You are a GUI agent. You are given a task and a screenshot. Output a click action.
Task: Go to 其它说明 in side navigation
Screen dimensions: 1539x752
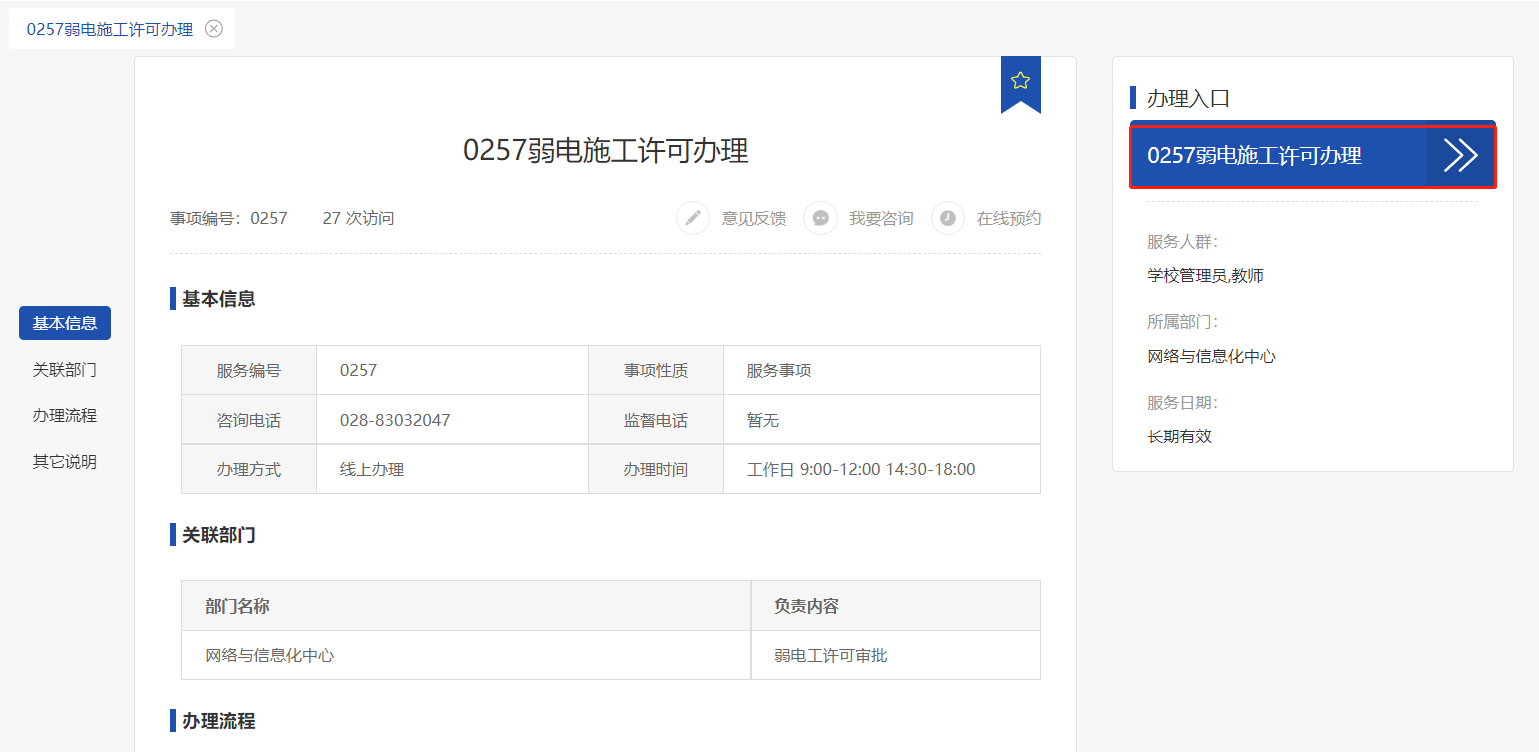click(65, 461)
